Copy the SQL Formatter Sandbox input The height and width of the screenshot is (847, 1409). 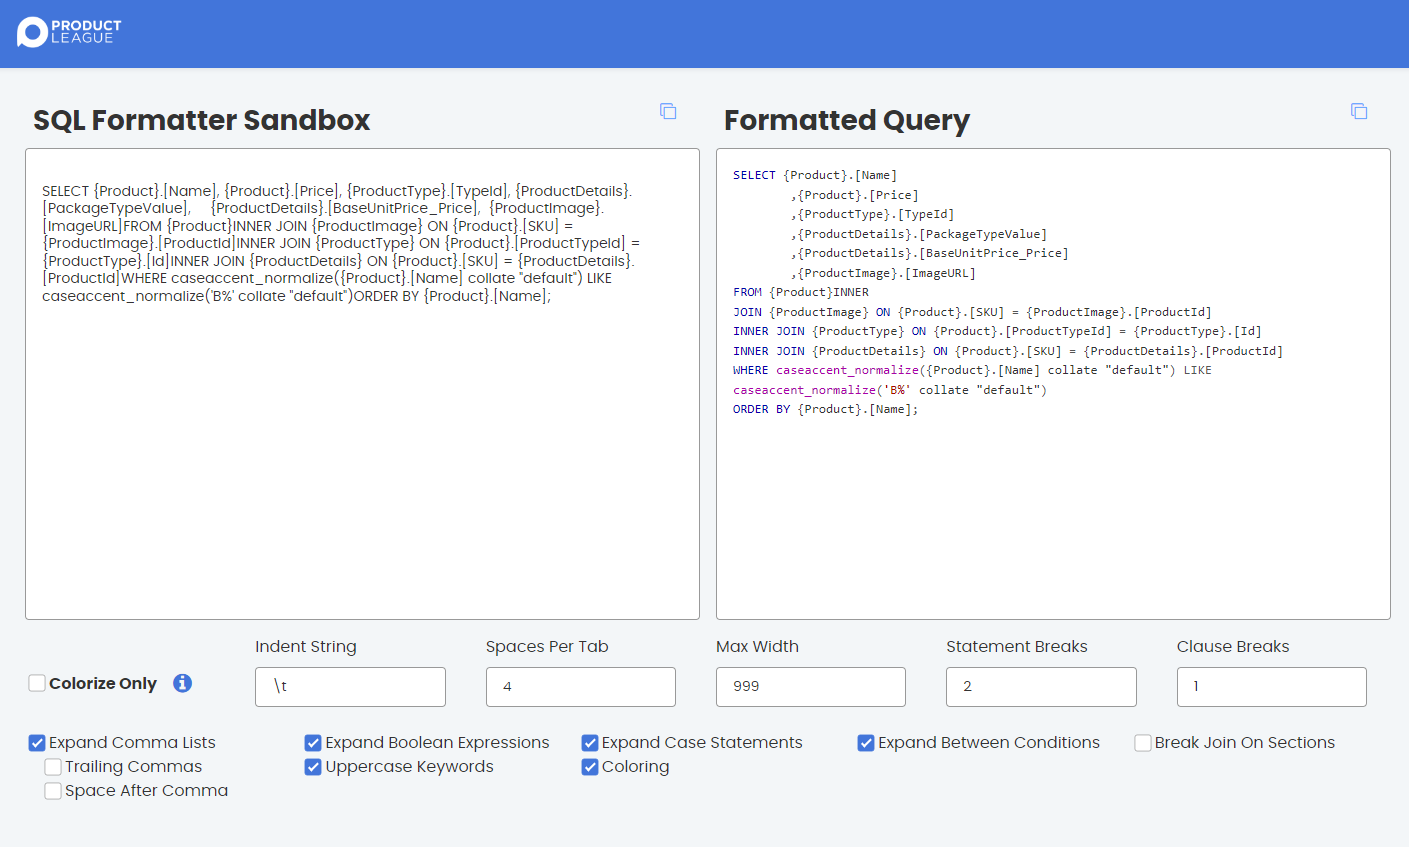pyautogui.click(x=668, y=111)
